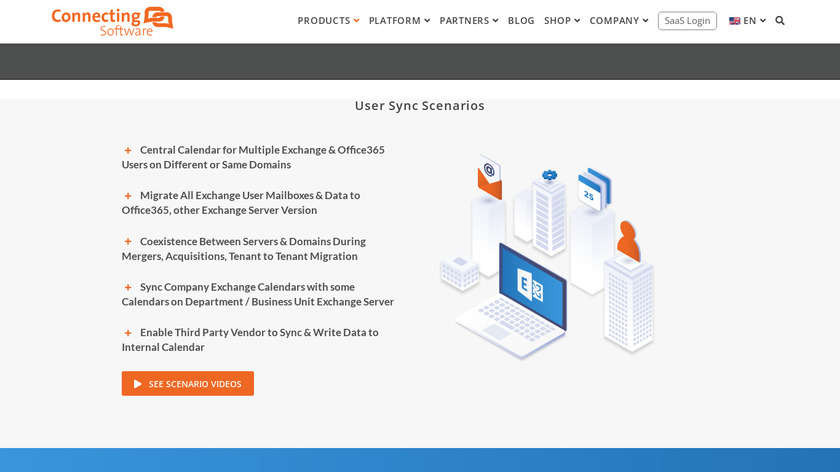This screenshot has width=840, height=472.
Task: Select 'Coexistence Between Servers & Domains' text
Action: click(235, 241)
